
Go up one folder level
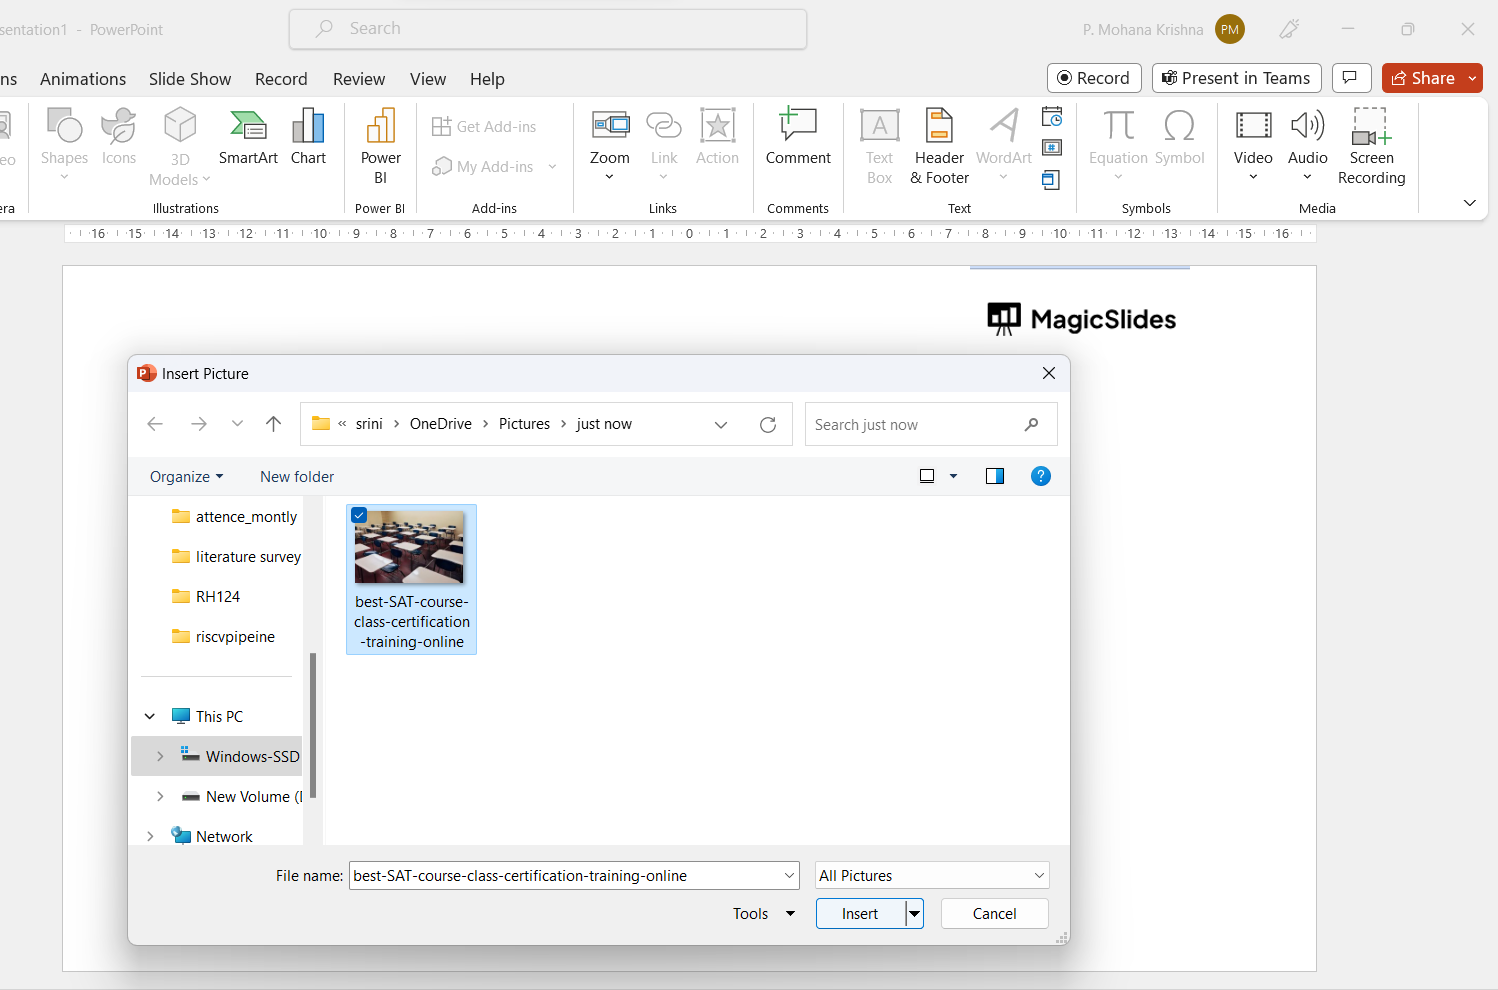click(x=273, y=424)
